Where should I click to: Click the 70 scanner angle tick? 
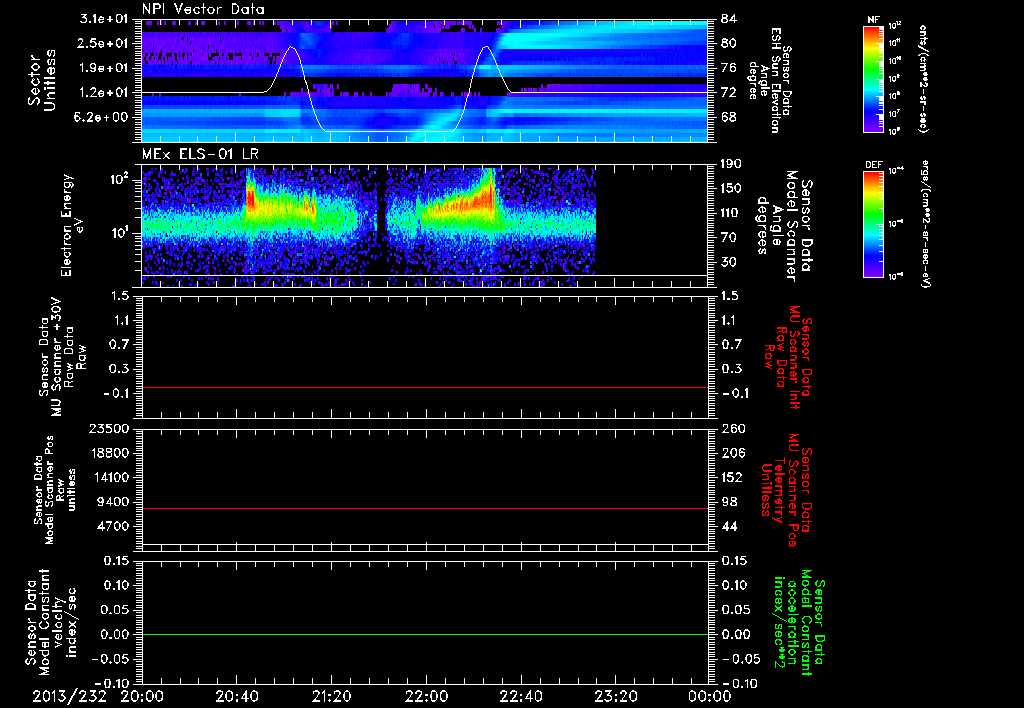click(729, 238)
